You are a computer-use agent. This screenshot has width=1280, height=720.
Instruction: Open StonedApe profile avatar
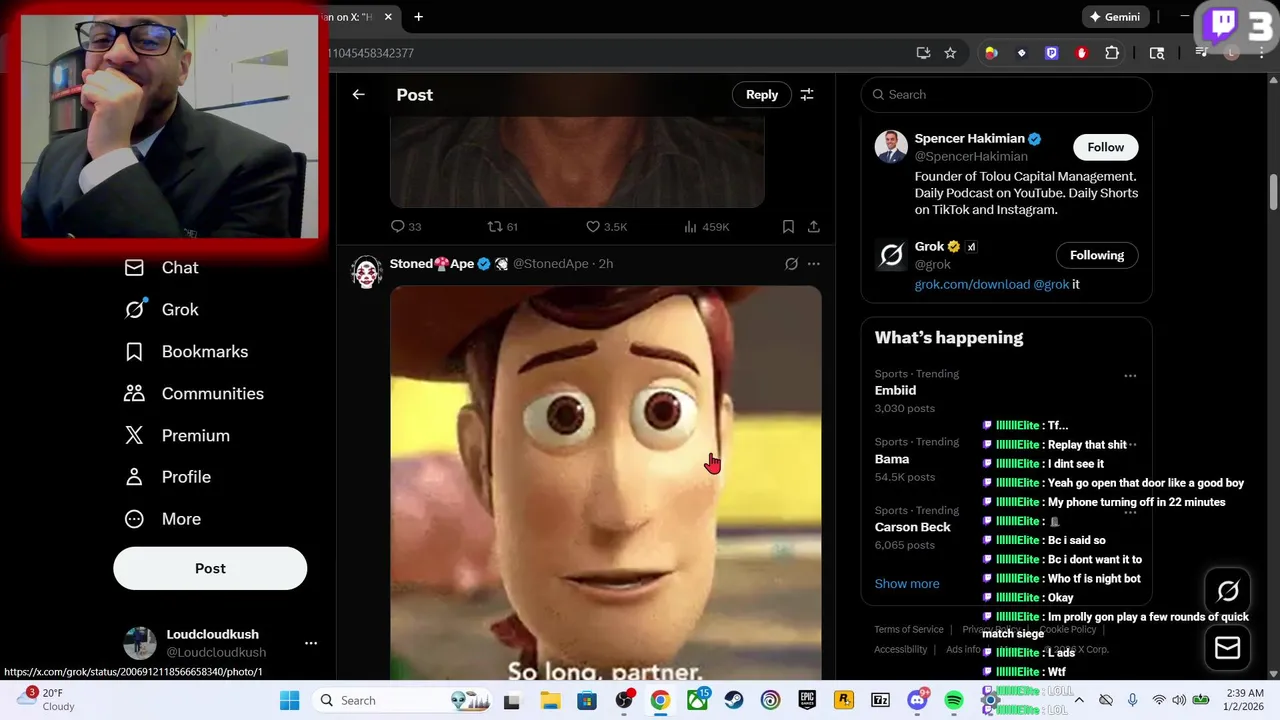[x=367, y=272]
